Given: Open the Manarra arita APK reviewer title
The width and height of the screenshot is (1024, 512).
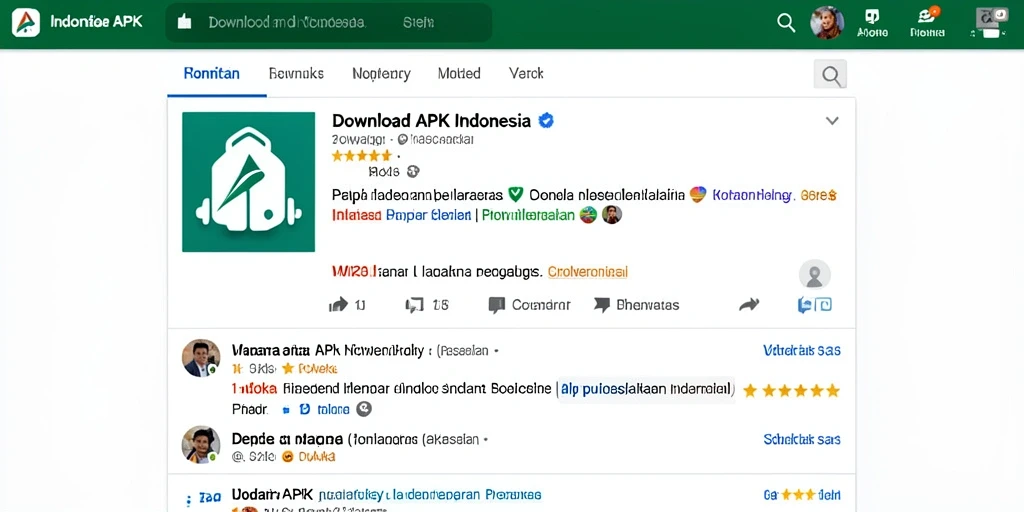Looking at the screenshot, I should tap(328, 350).
